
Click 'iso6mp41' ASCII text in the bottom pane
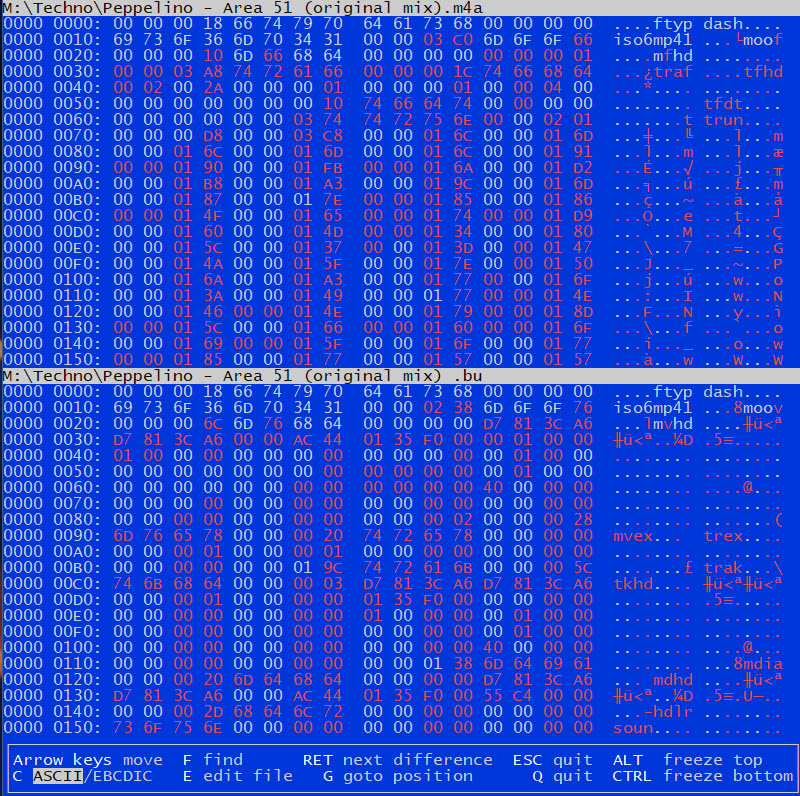click(x=653, y=407)
